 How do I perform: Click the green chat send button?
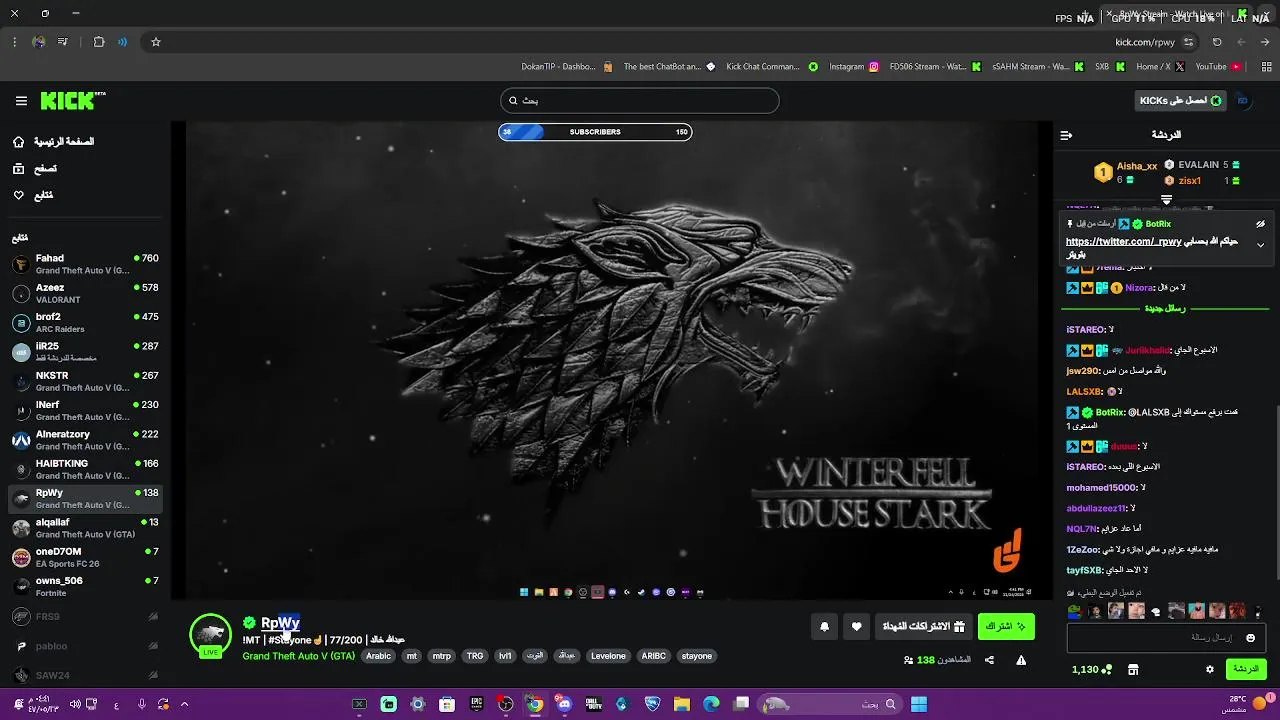(x=1246, y=669)
